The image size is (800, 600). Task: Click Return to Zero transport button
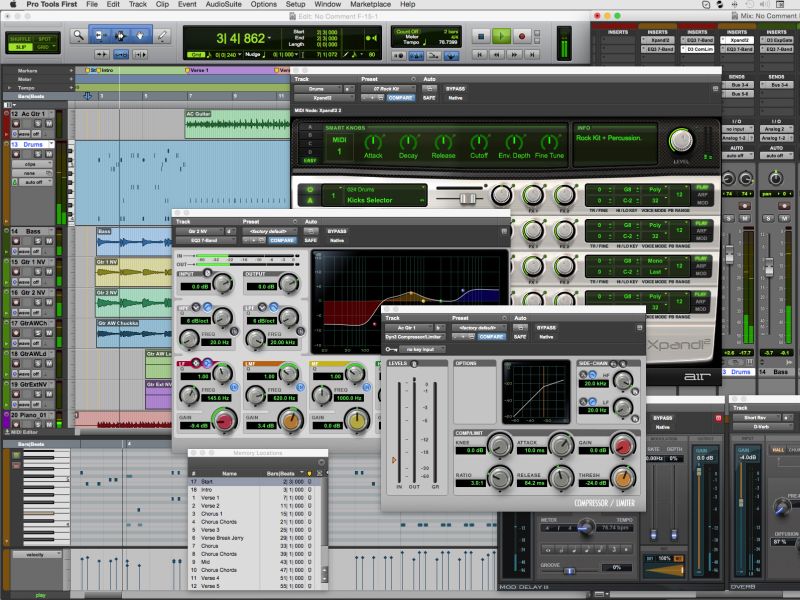click(479, 54)
